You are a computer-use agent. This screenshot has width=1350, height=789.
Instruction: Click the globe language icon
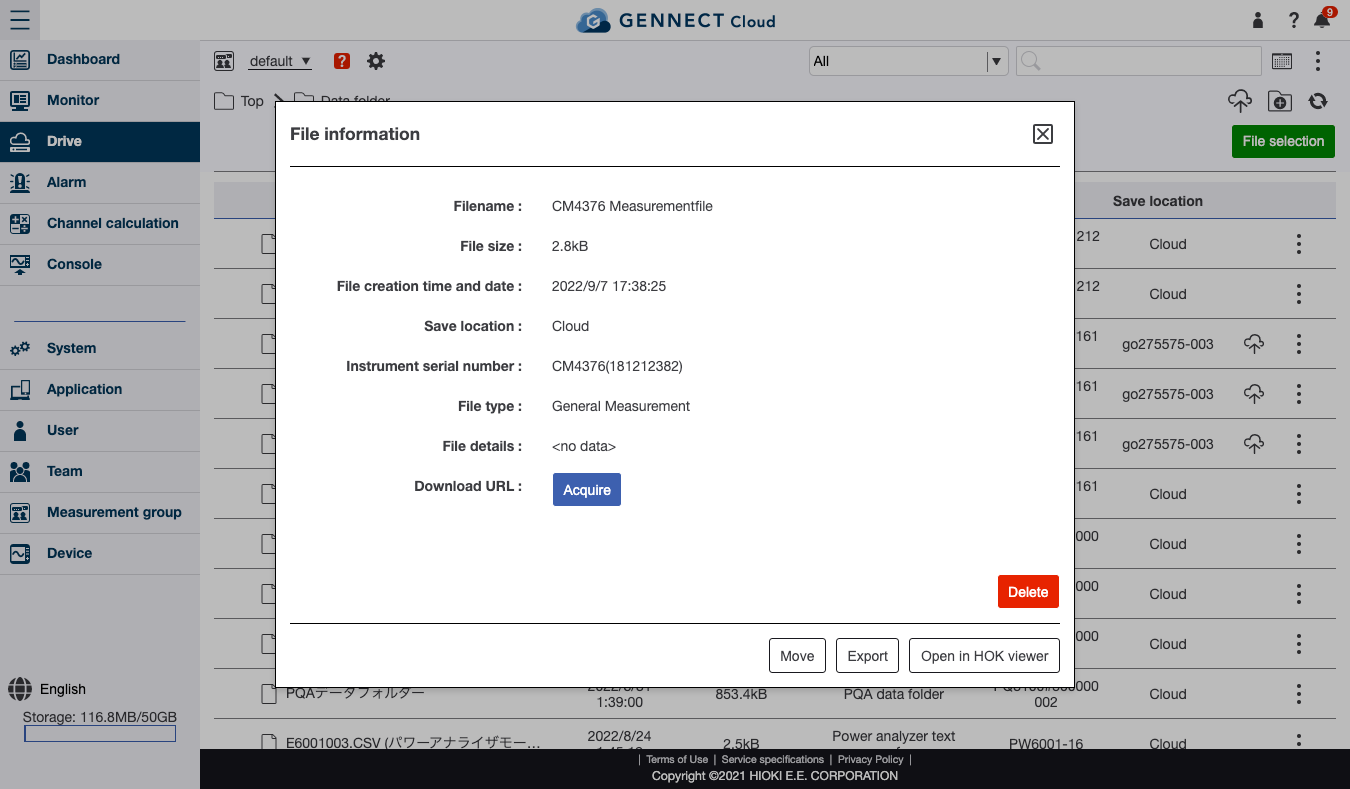point(20,689)
